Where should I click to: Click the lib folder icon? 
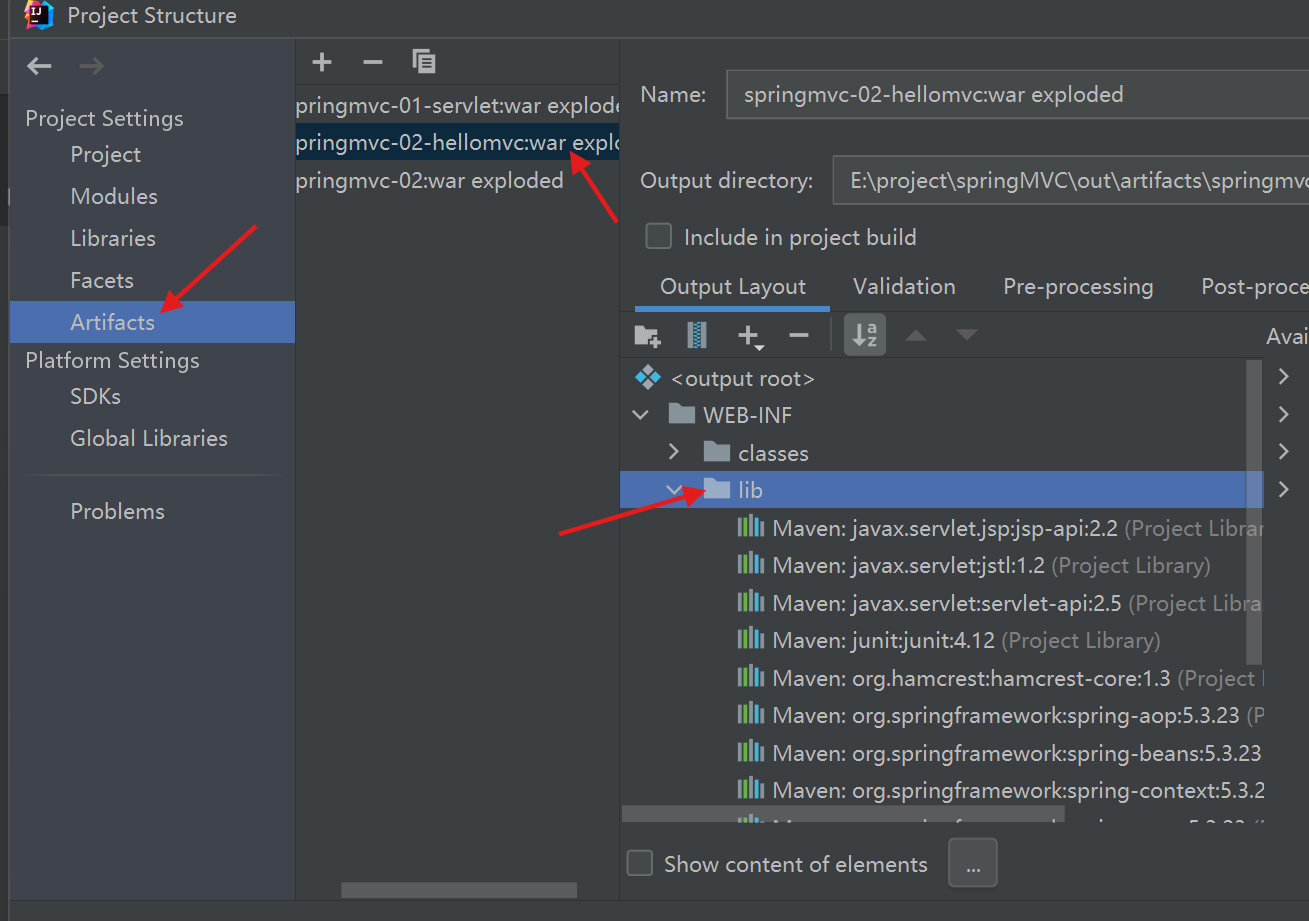point(716,489)
